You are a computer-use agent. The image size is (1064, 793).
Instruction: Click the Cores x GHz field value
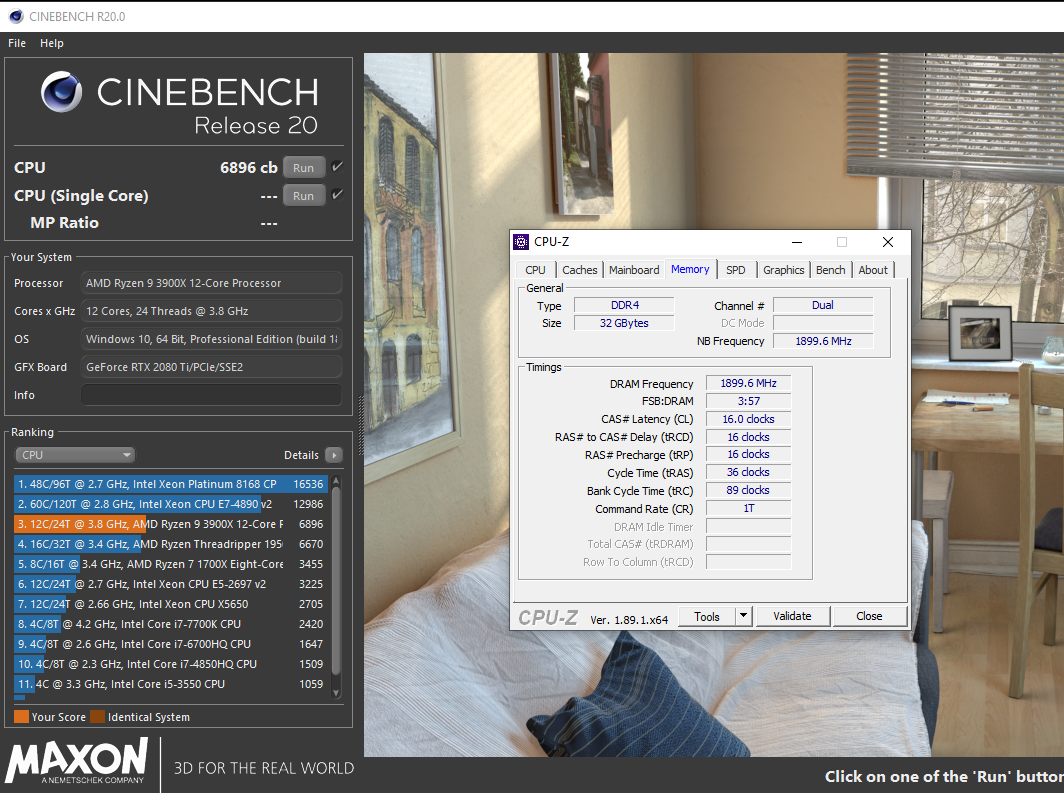(211, 311)
